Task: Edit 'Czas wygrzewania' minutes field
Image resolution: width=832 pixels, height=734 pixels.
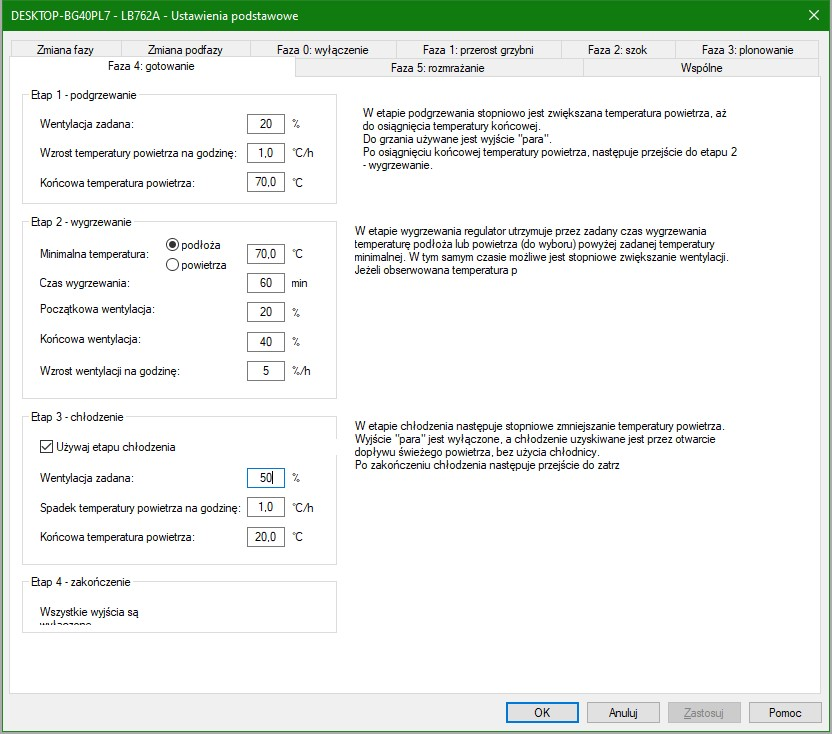Action: [266, 283]
